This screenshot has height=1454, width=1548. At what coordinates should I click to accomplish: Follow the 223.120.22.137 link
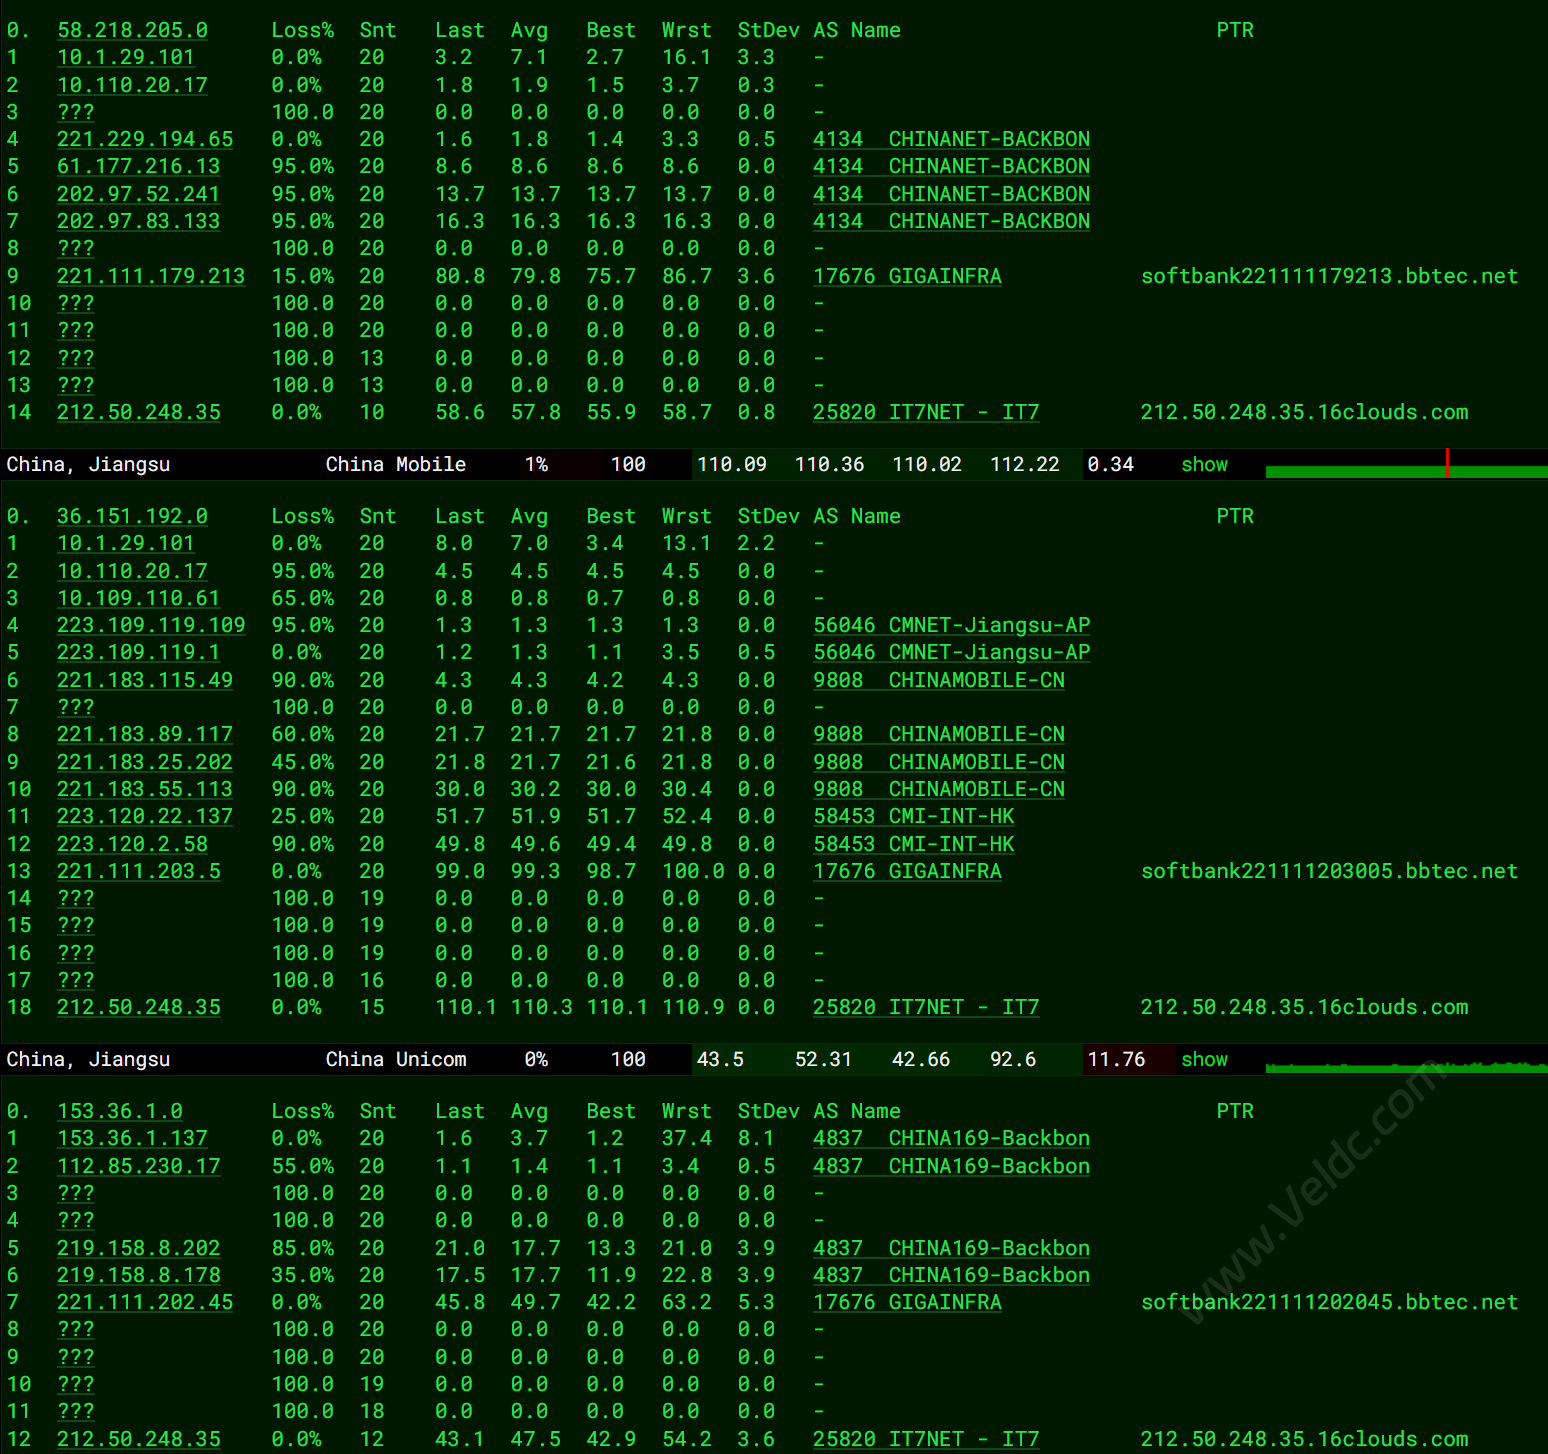coord(145,817)
